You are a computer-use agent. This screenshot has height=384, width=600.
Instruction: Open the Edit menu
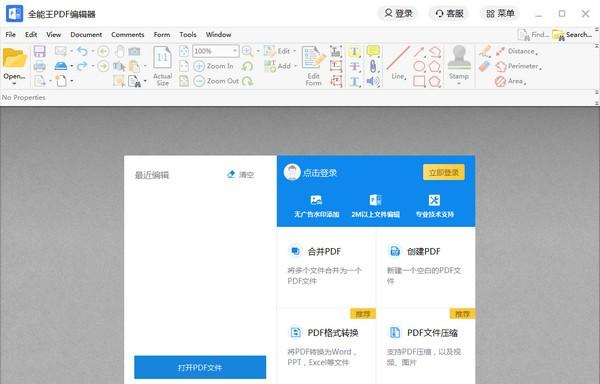31,34
